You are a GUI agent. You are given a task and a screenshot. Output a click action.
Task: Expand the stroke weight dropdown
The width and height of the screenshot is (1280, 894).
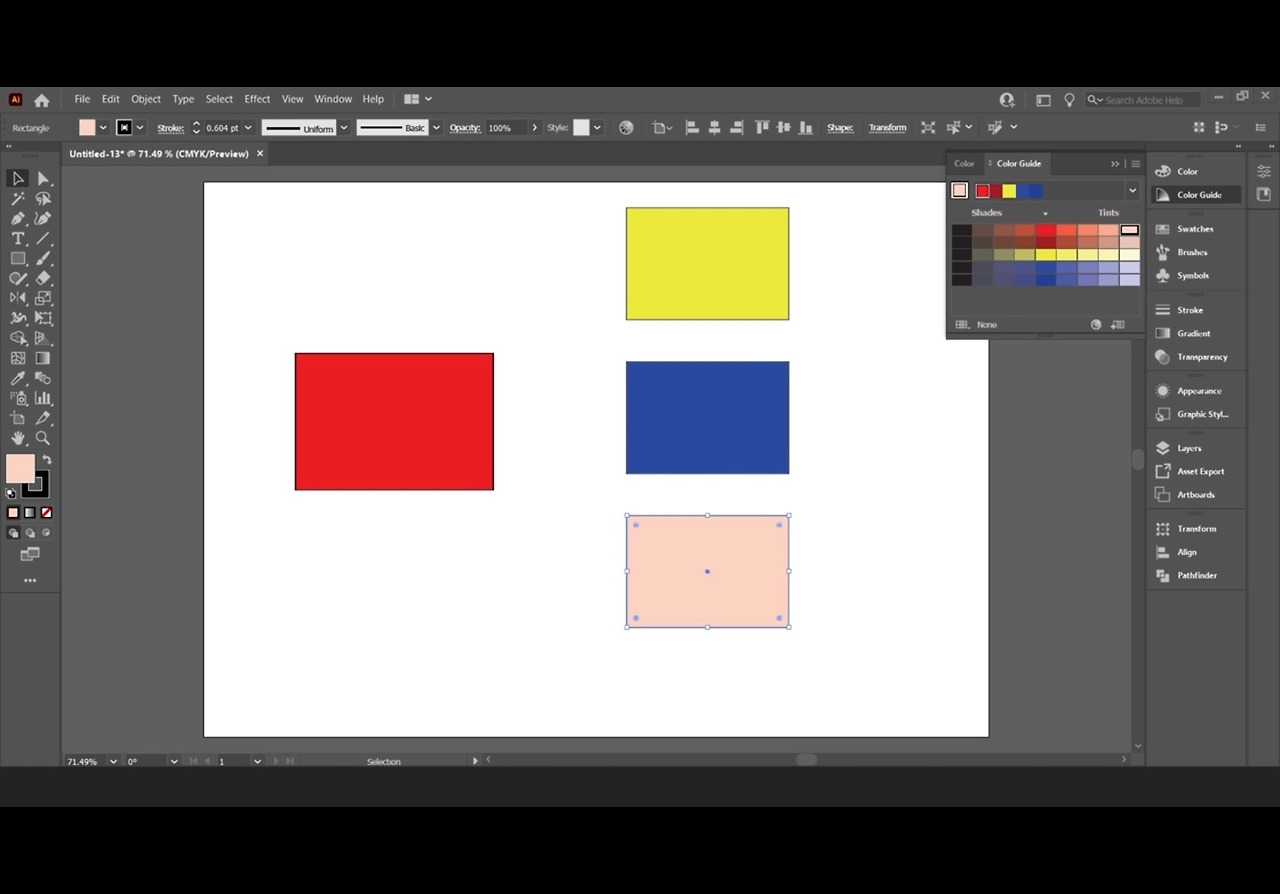tap(248, 128)
